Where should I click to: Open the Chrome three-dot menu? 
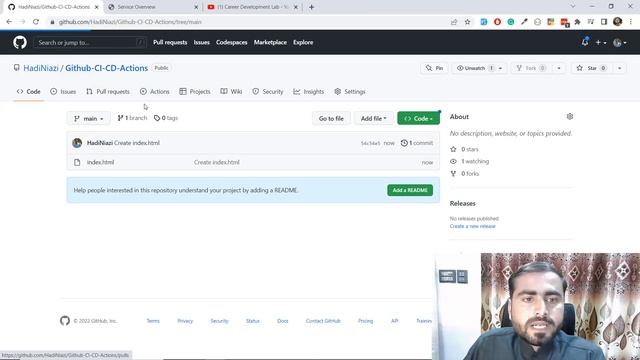(x=631, y=22)
